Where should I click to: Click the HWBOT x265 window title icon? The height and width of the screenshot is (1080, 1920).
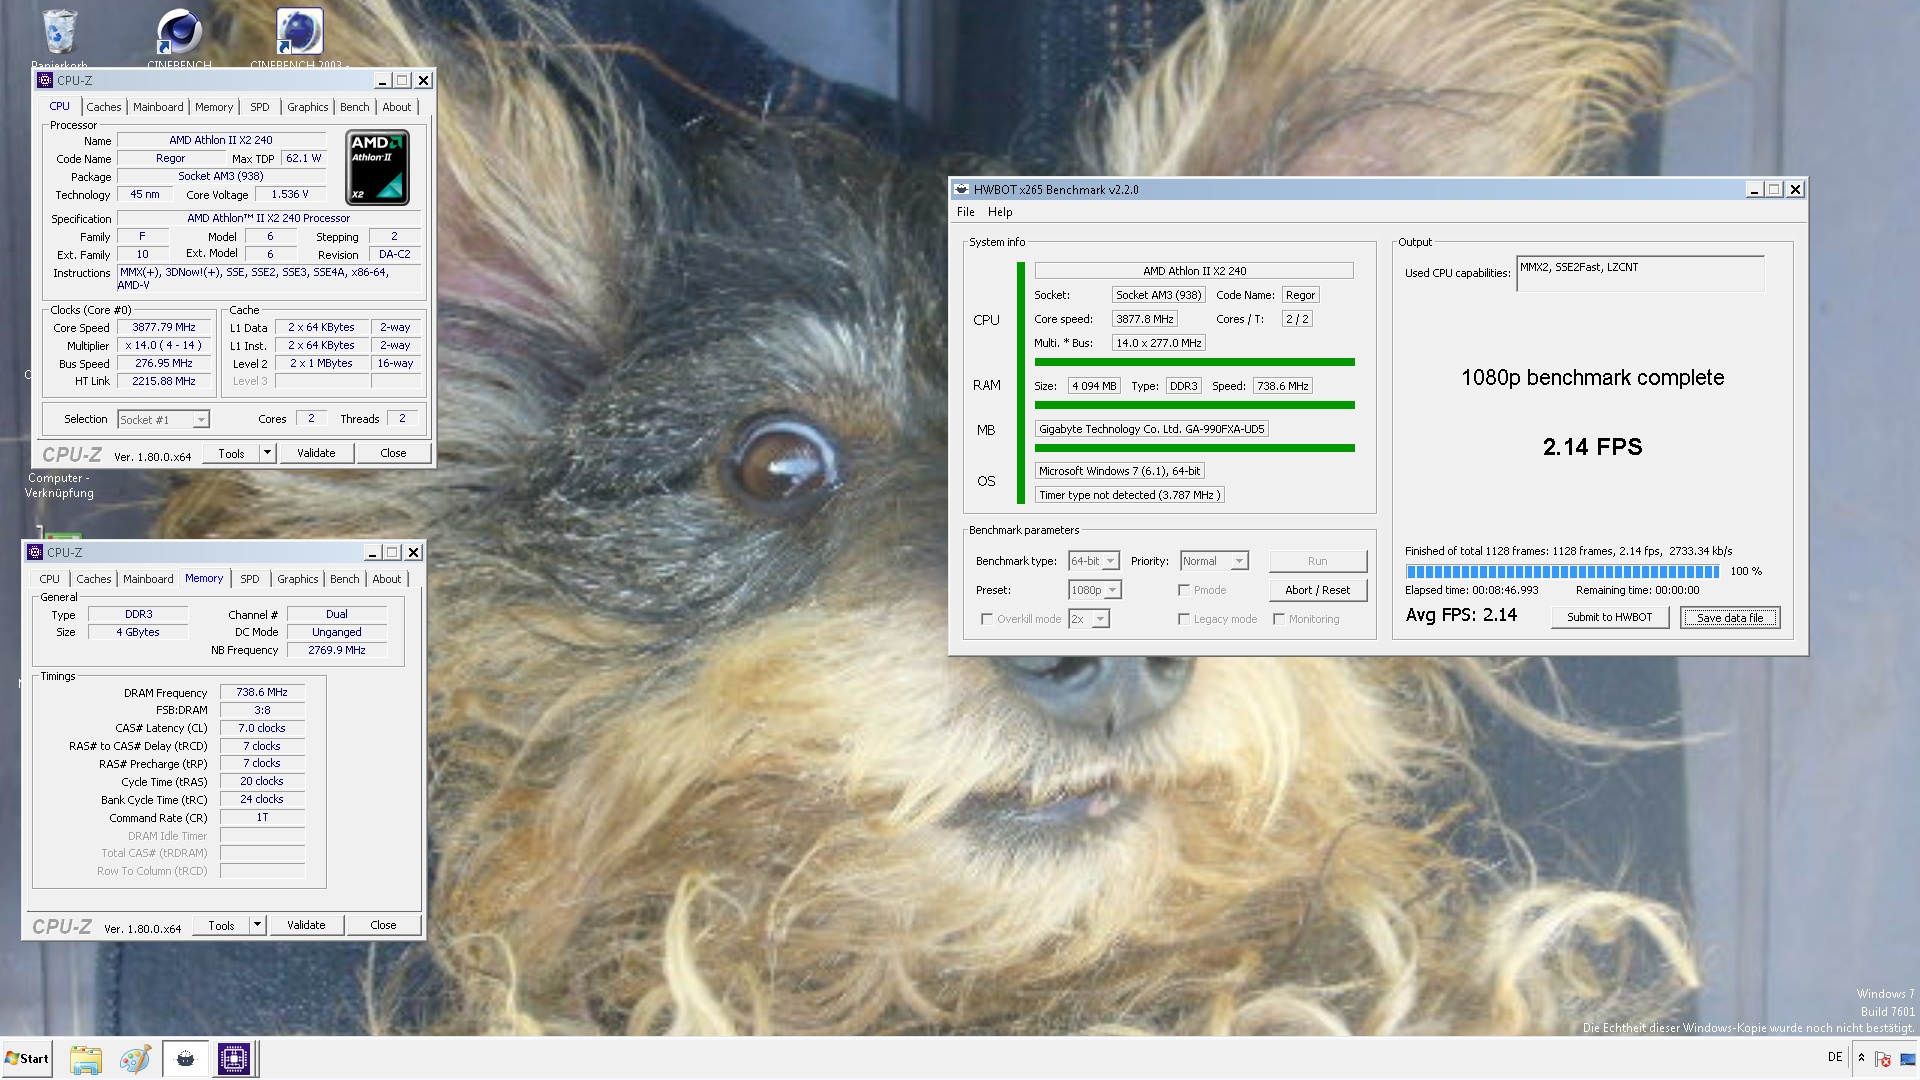point(961,189)
